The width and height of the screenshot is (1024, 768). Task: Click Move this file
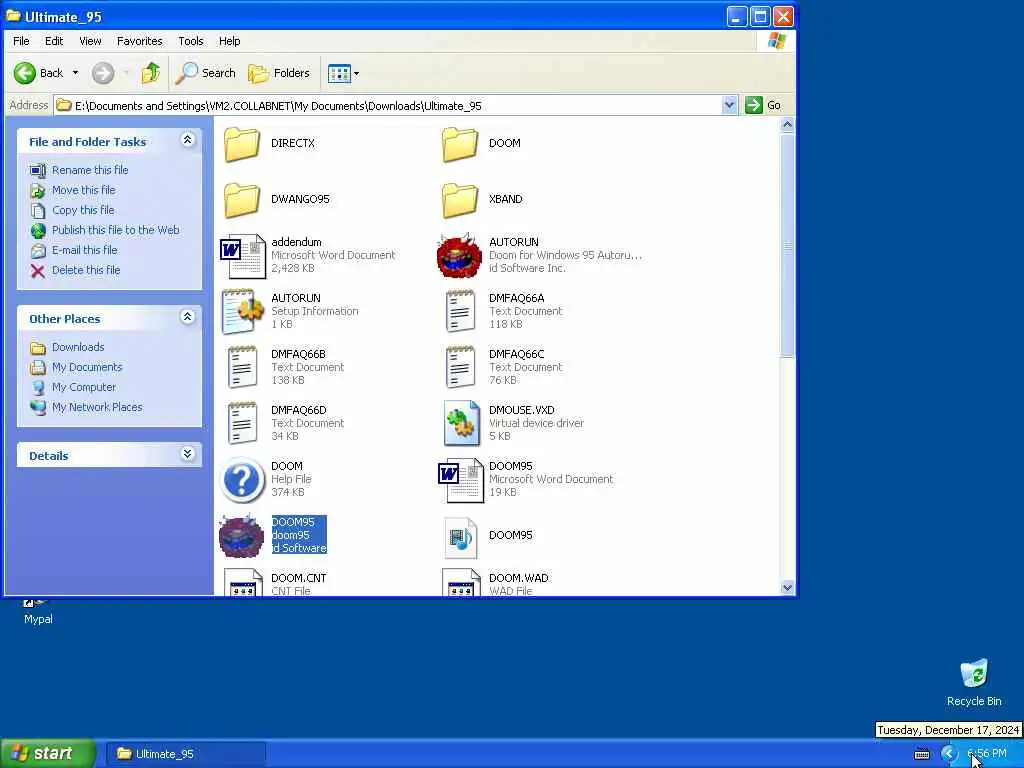[84, 190]
